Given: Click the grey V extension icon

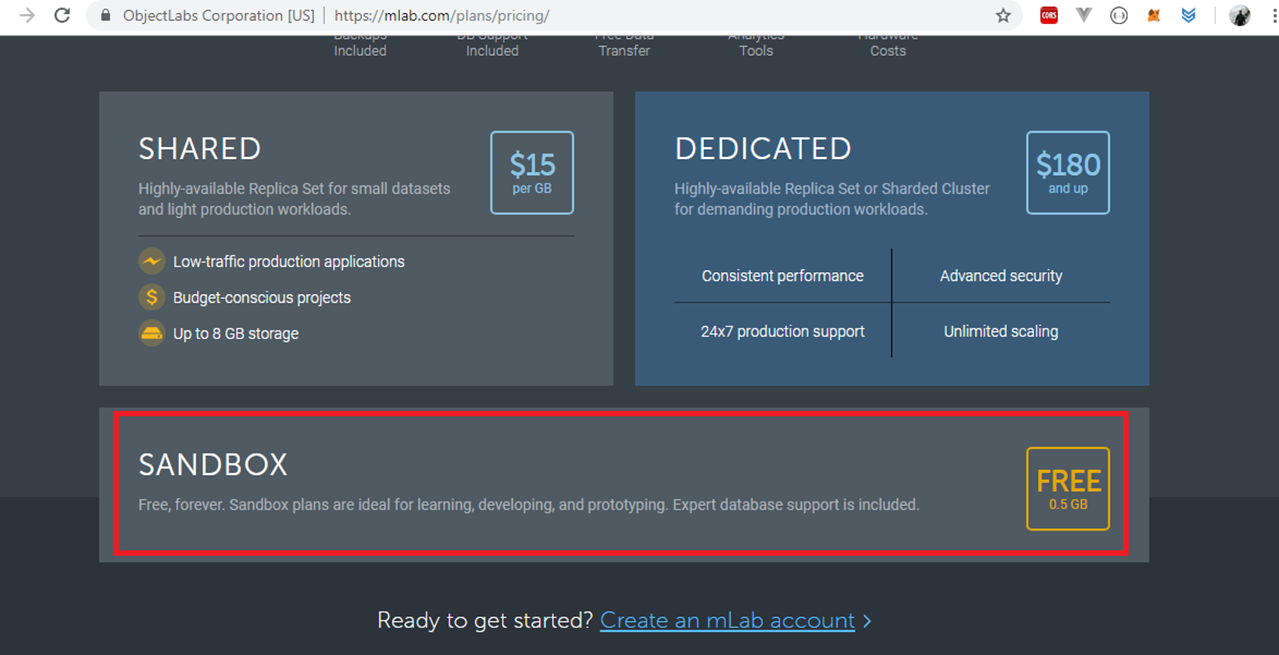Looking at the screenshot, I should click(x=1084, y=16).
